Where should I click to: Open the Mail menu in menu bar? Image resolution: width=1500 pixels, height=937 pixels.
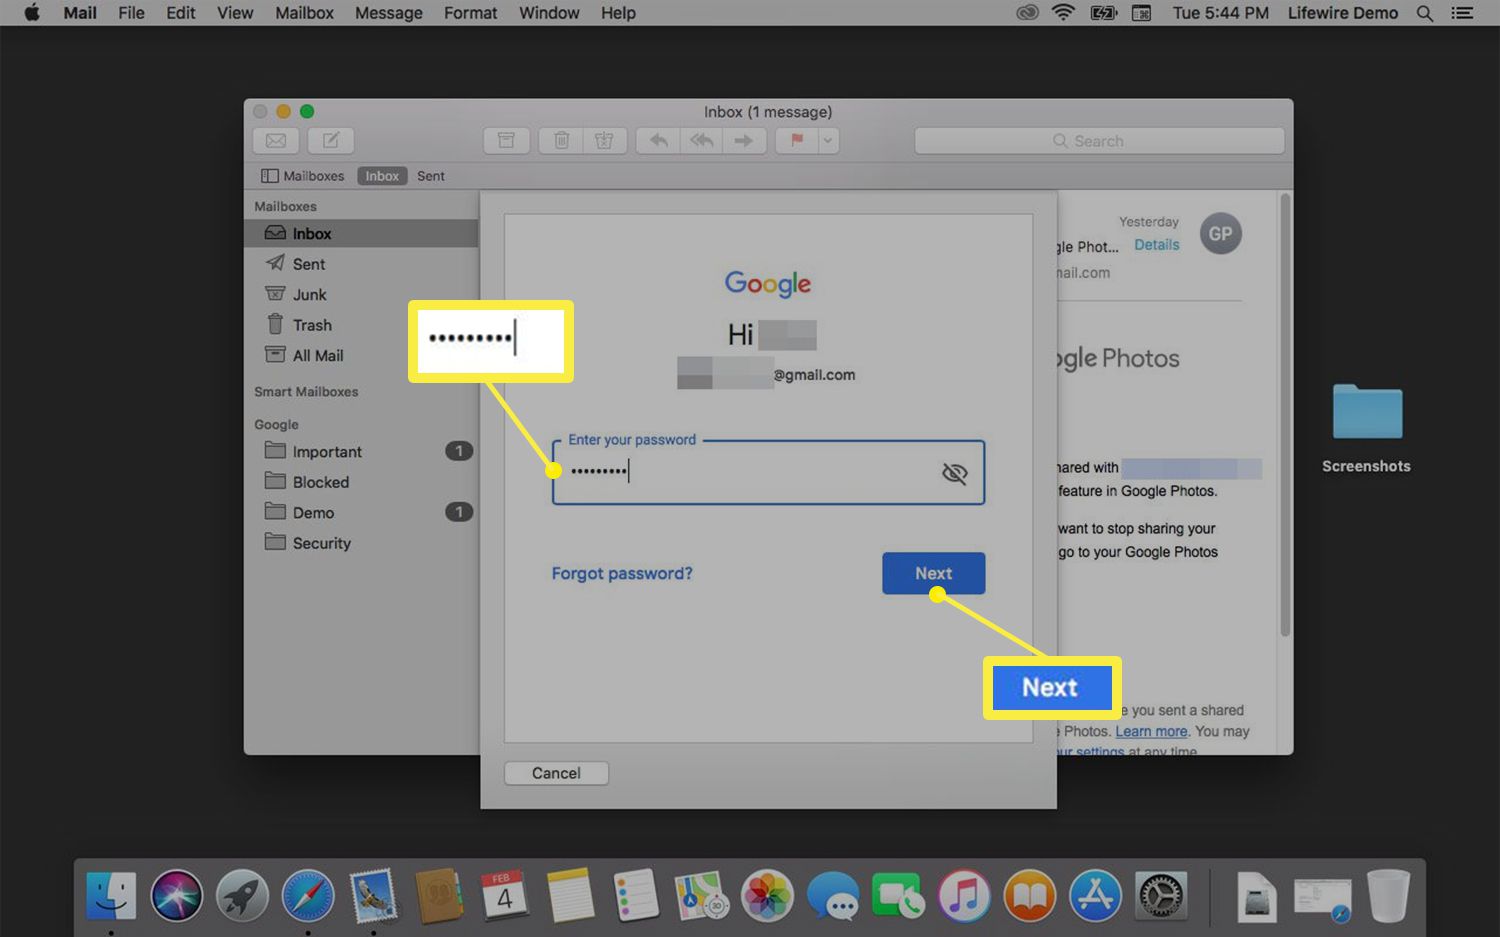[x=80, y=13]
